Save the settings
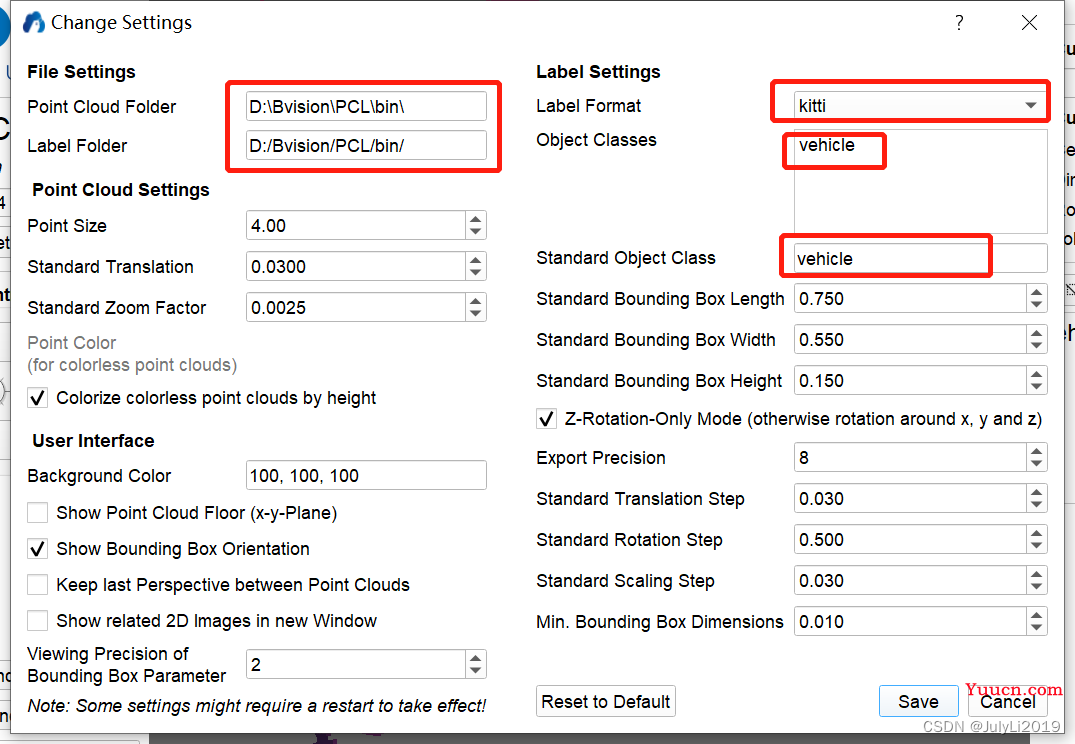The height and width of the screenshot is (744, 1075). click(919, 701)
